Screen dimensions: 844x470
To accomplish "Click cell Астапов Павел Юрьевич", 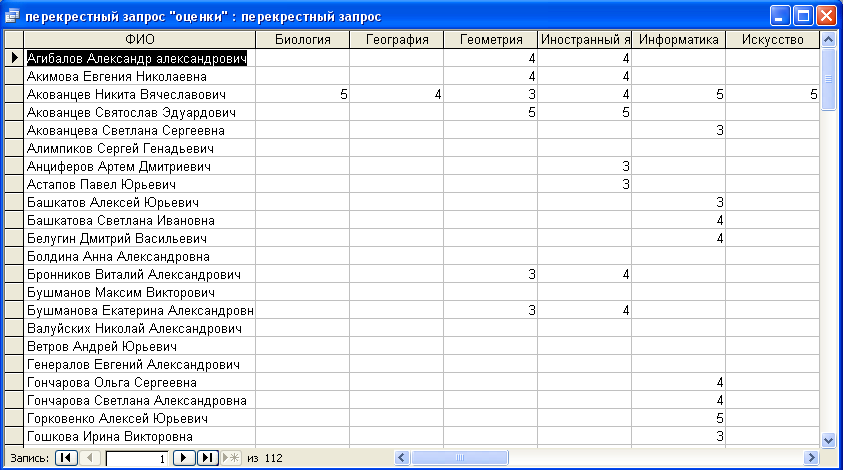I will 139,184.
